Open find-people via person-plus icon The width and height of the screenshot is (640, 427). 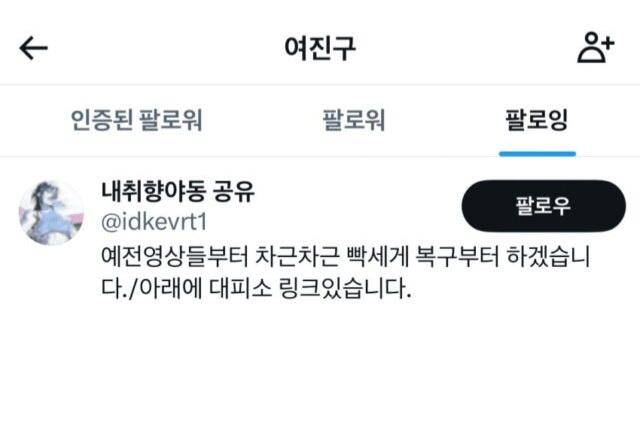tap(596, 47)
